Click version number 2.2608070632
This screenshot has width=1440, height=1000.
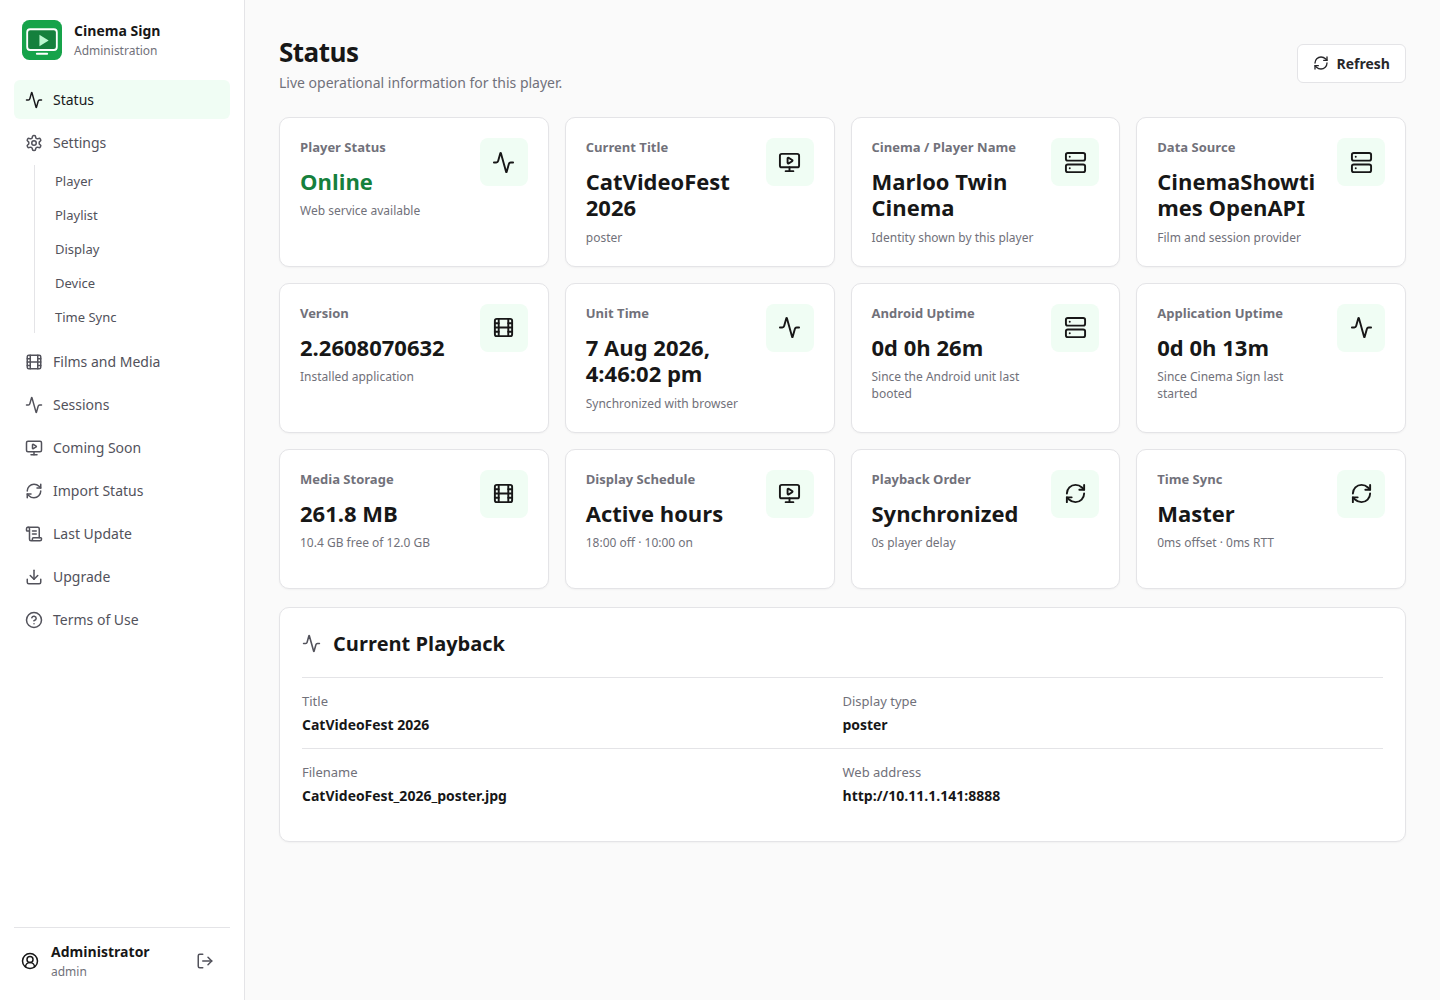[x=372, y=348]
